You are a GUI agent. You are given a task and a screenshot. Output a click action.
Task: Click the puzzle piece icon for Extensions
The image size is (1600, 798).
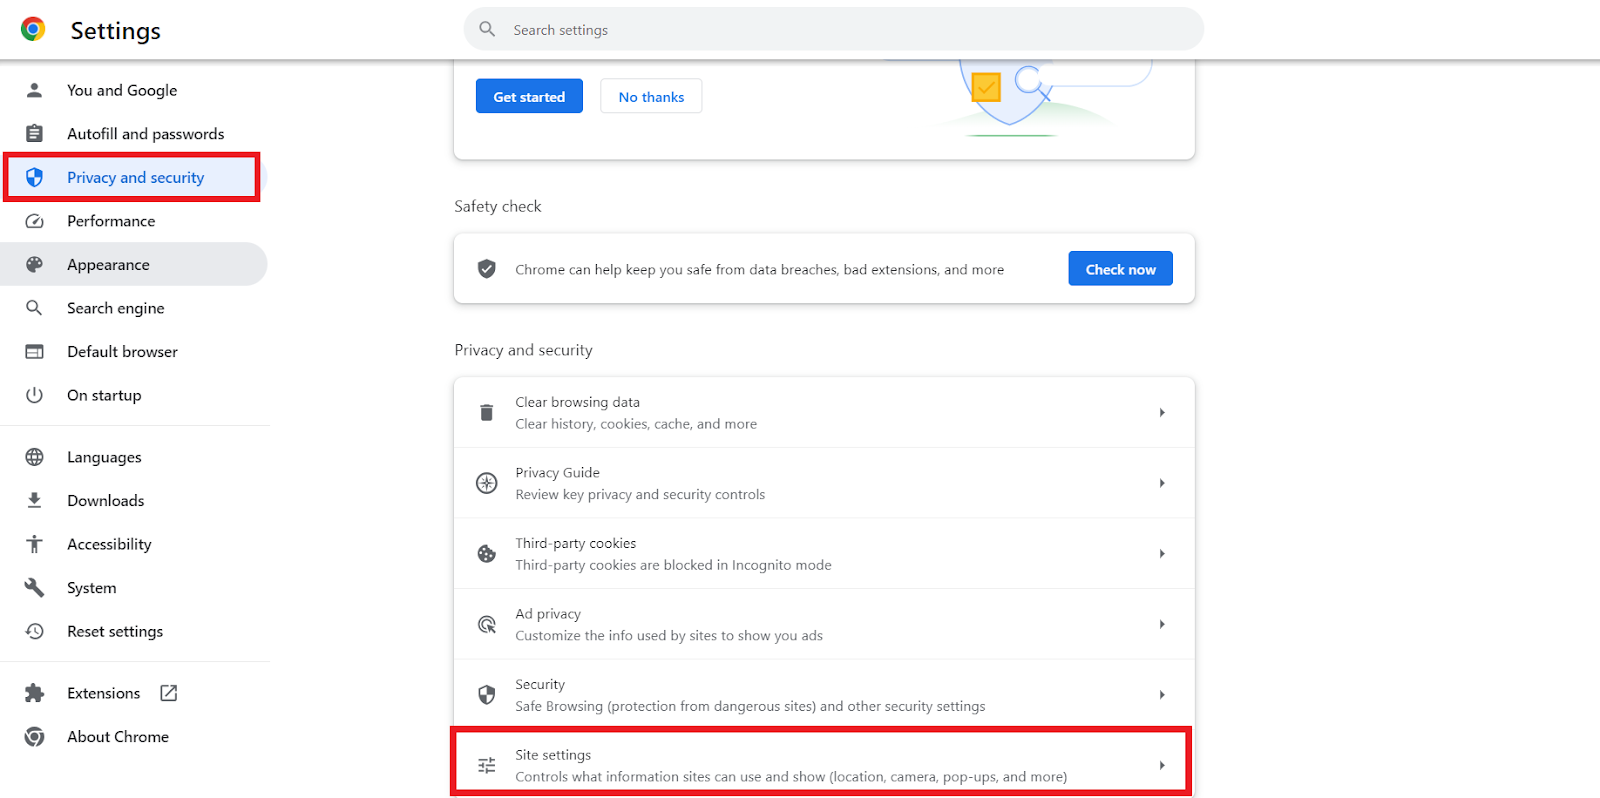(34, 693)
